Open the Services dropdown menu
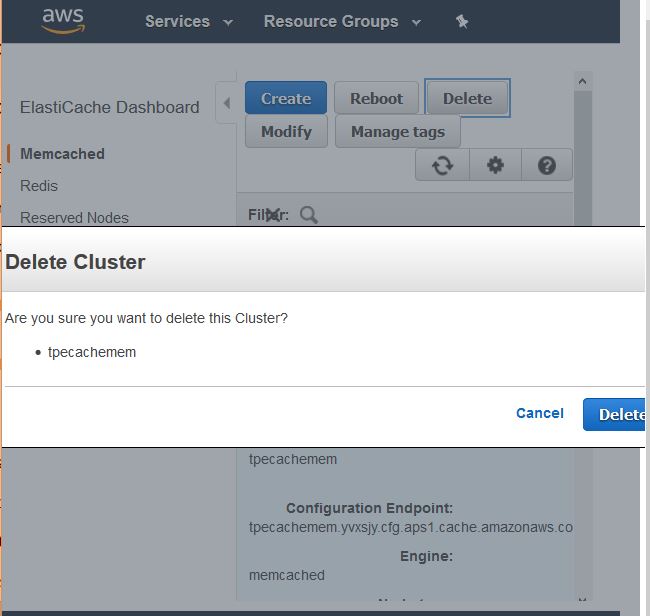650x616 pixels. [x=188, y=21]
